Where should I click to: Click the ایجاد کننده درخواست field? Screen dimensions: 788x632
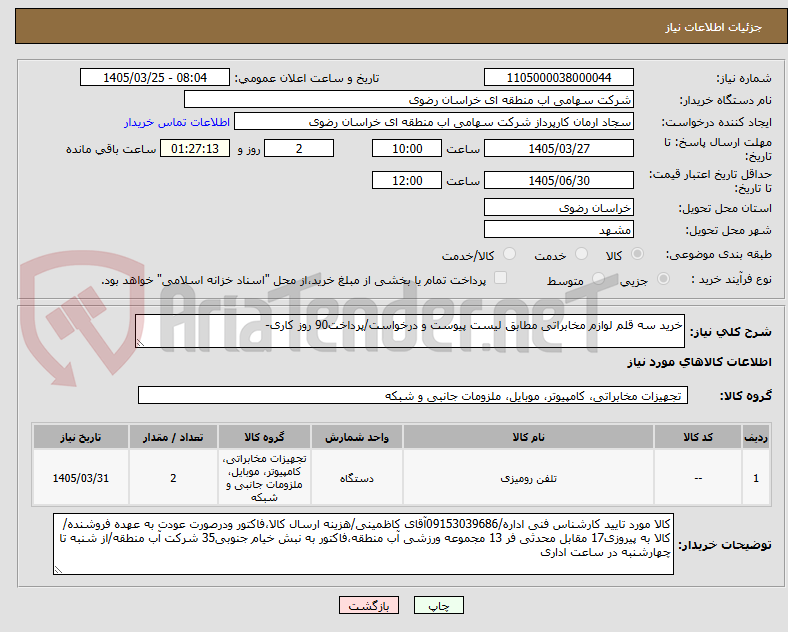434,122
